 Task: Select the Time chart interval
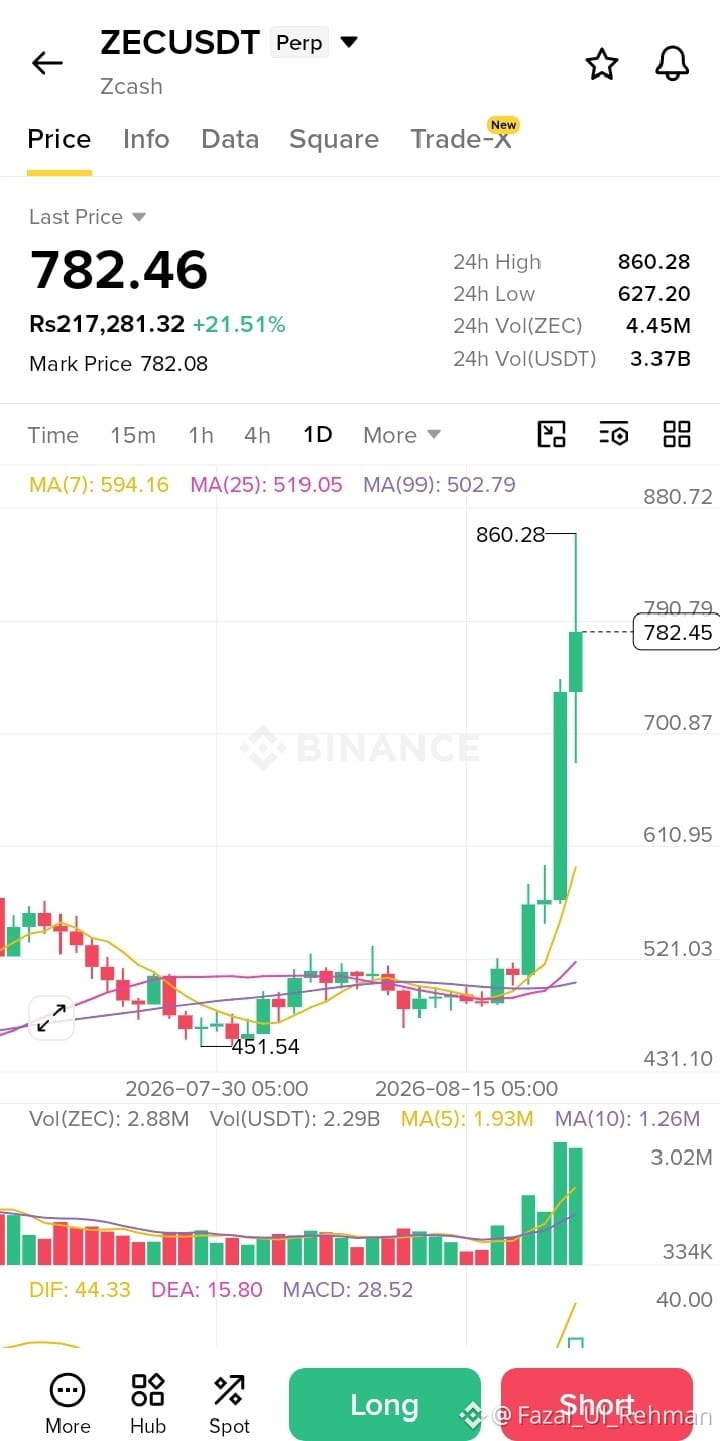pos(53,435)
